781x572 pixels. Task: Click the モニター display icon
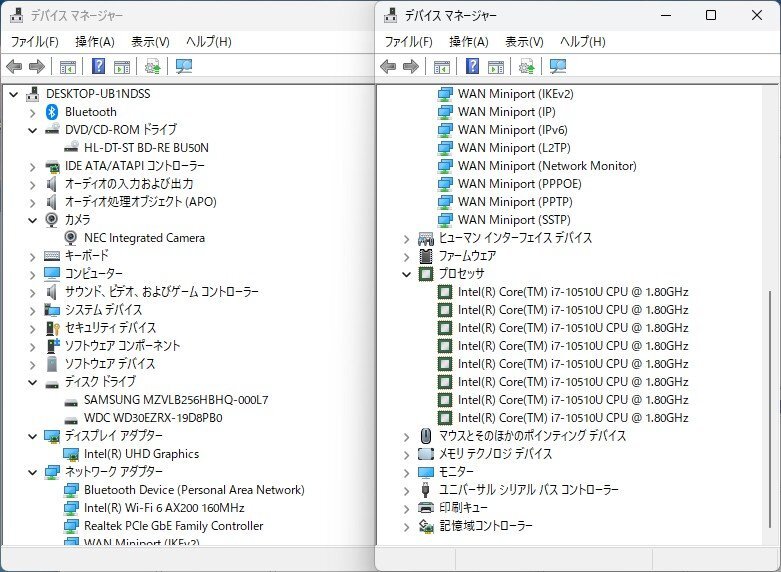coord(426,472)
